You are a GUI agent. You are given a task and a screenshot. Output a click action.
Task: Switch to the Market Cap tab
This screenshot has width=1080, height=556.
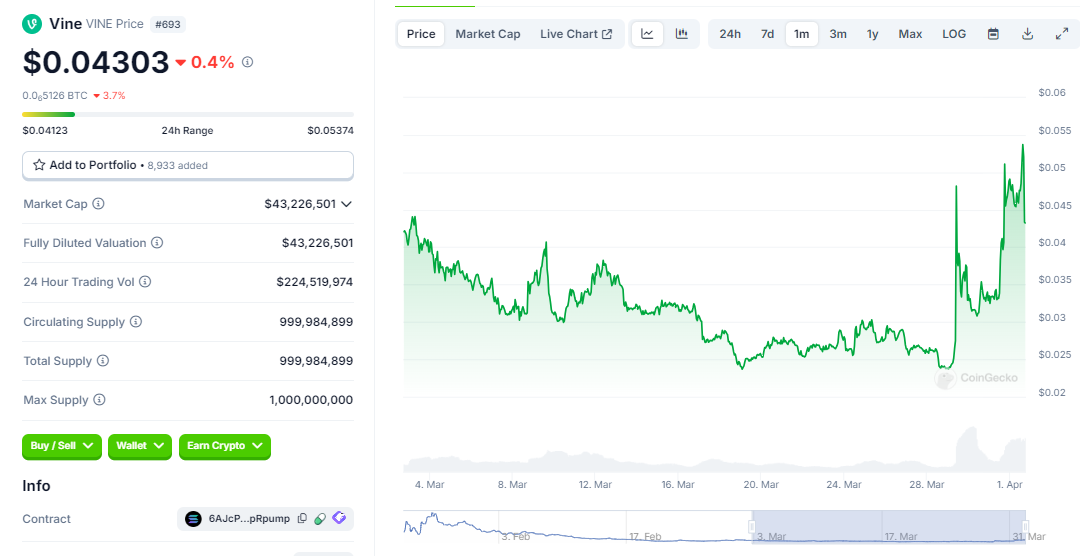click(x=488, y=34)
